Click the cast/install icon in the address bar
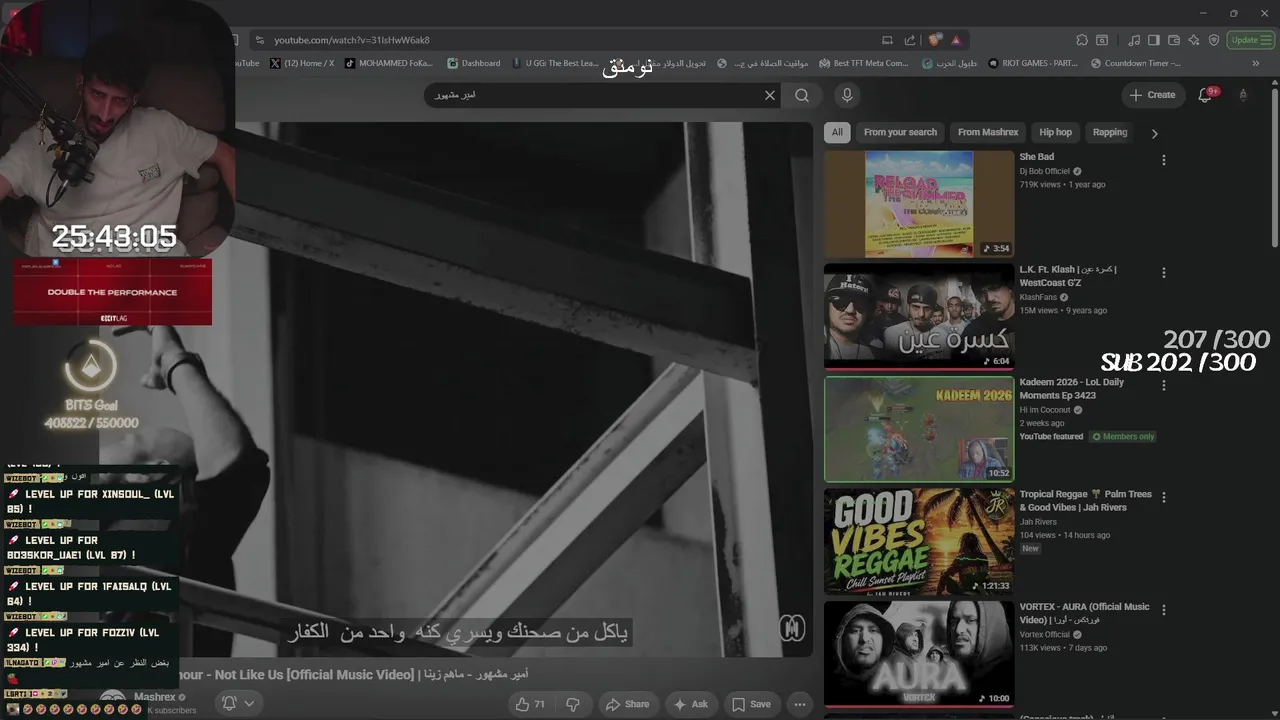The width and height of the screenshot is (1280, 720). [887, 40]
